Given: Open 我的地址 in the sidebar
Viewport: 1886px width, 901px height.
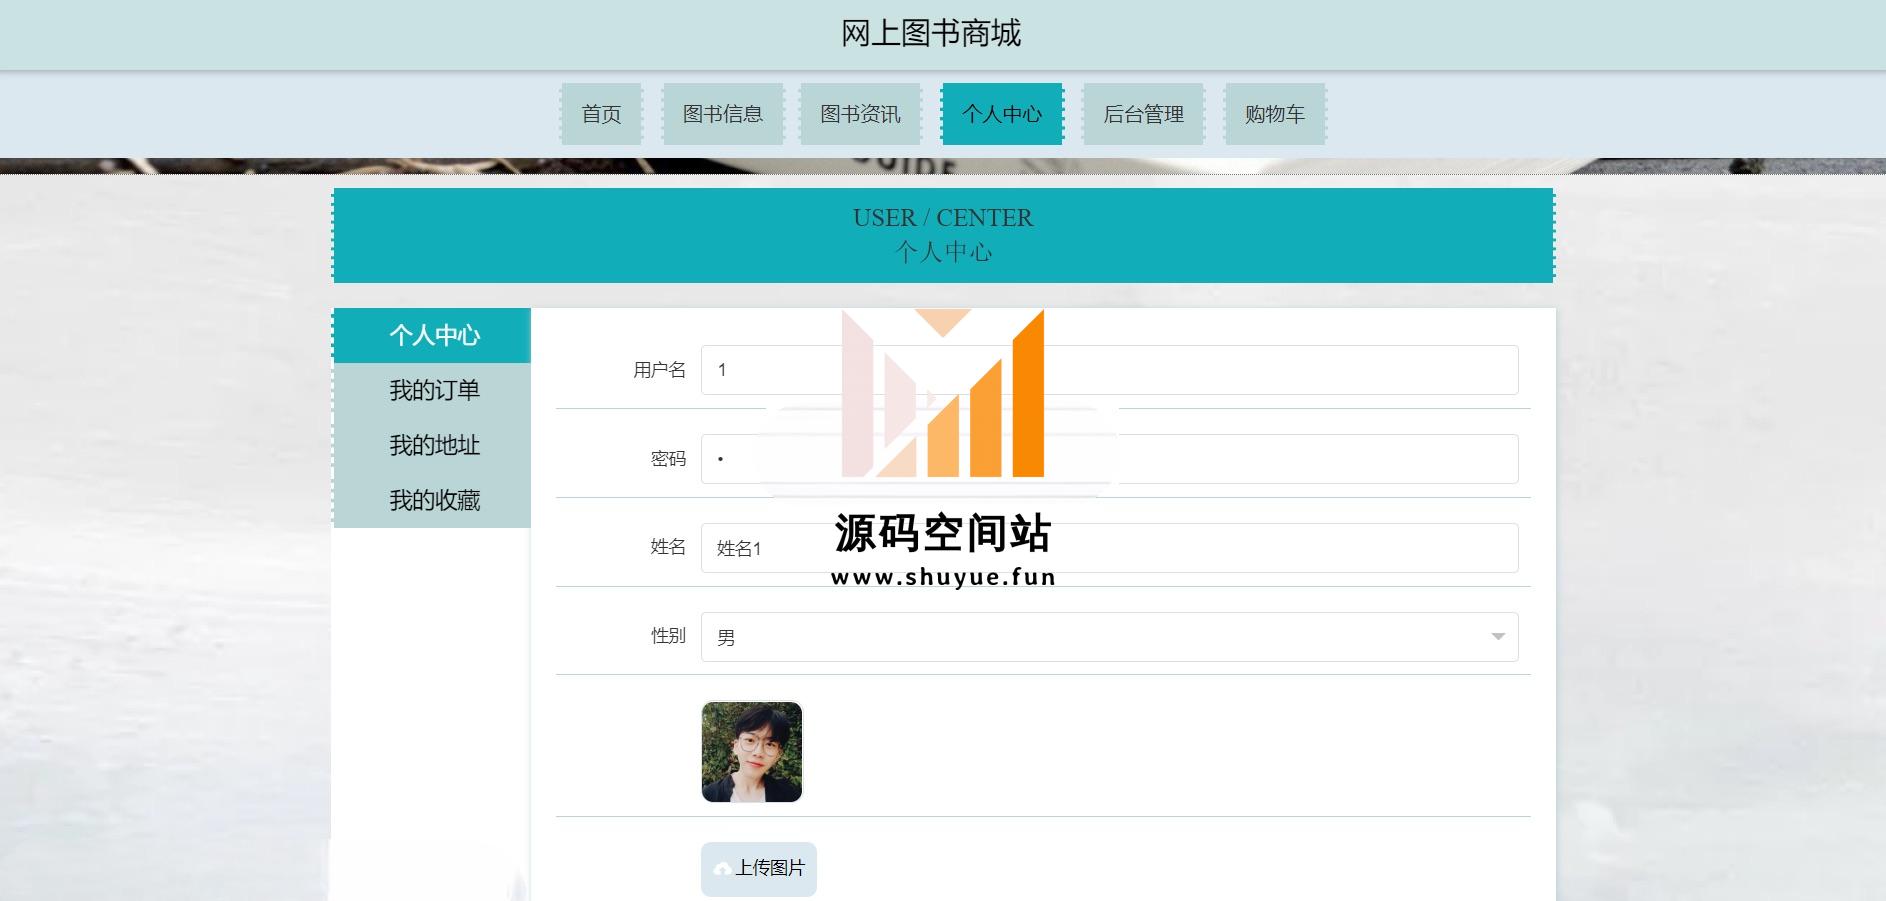Looking at the screenshot, I should (432, 445).
